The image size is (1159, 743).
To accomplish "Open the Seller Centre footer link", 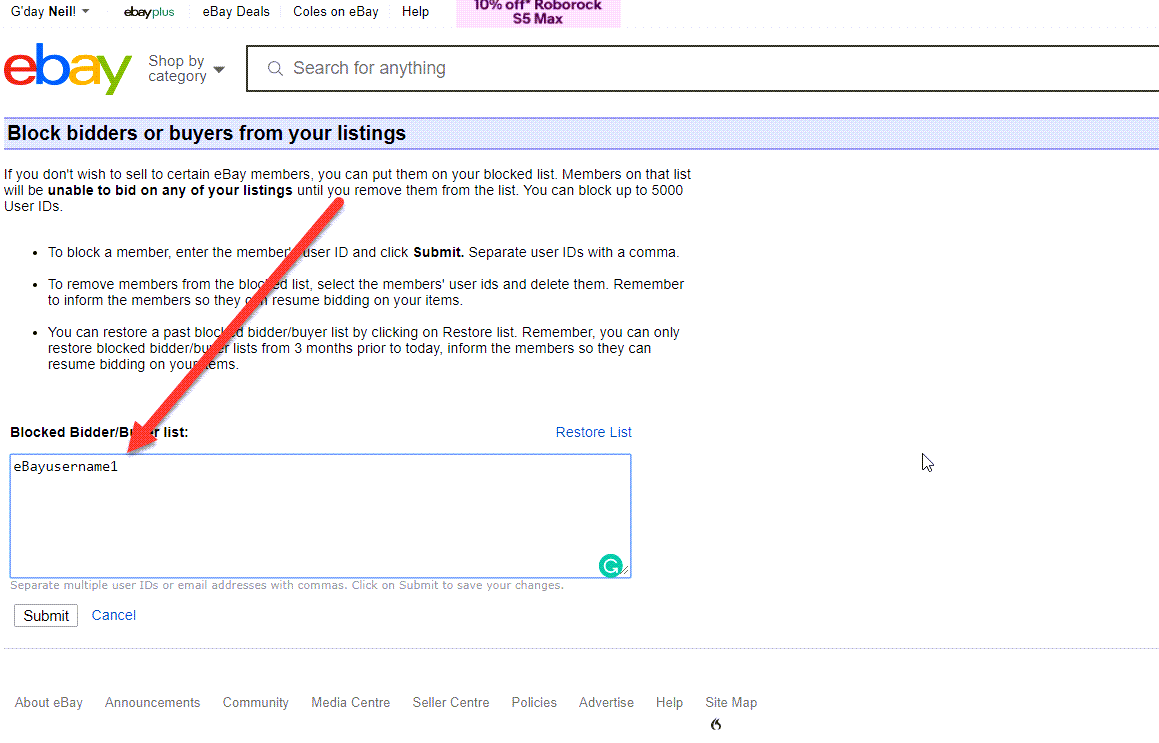I will [x=451, y=702].
